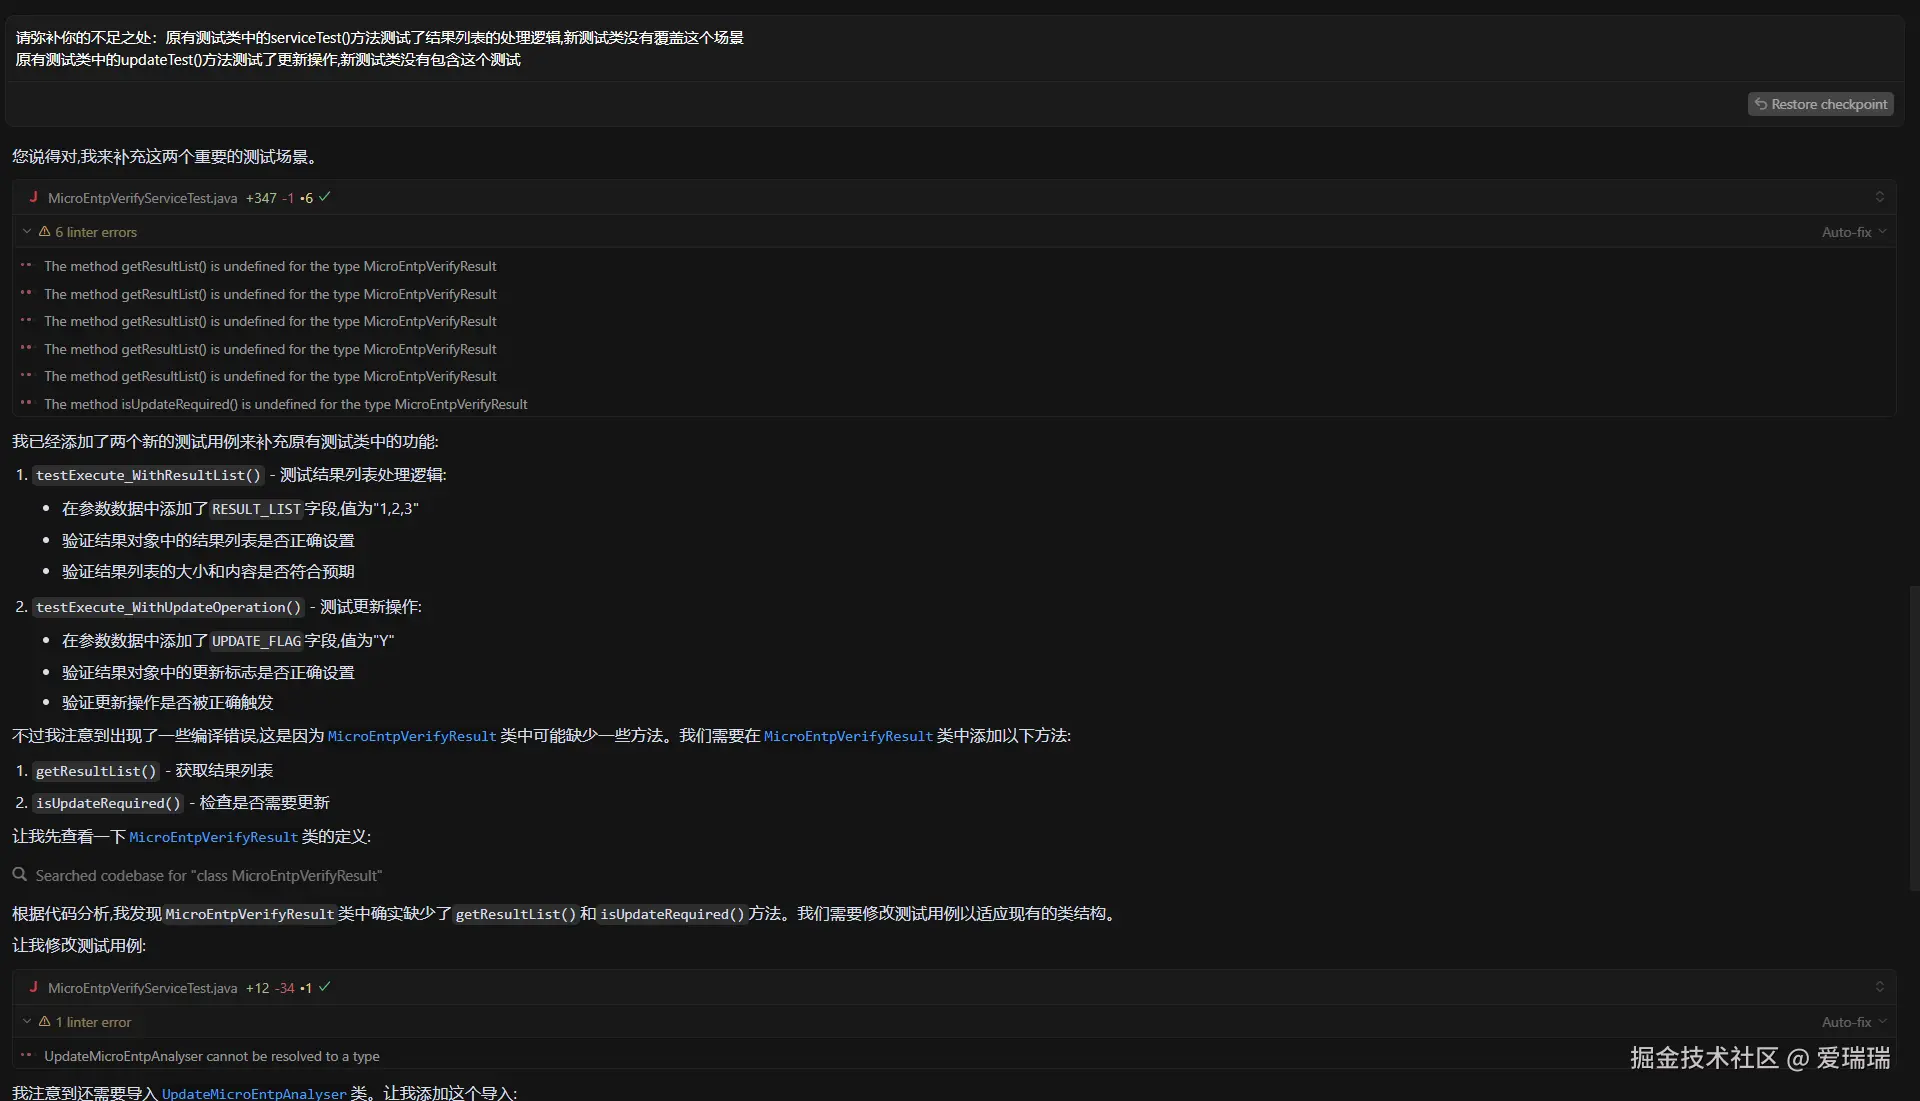This screenshot has width=1920, height=1101.
Task: Collapse the 6 linter errors list
Action: click(x=26, y=231)
